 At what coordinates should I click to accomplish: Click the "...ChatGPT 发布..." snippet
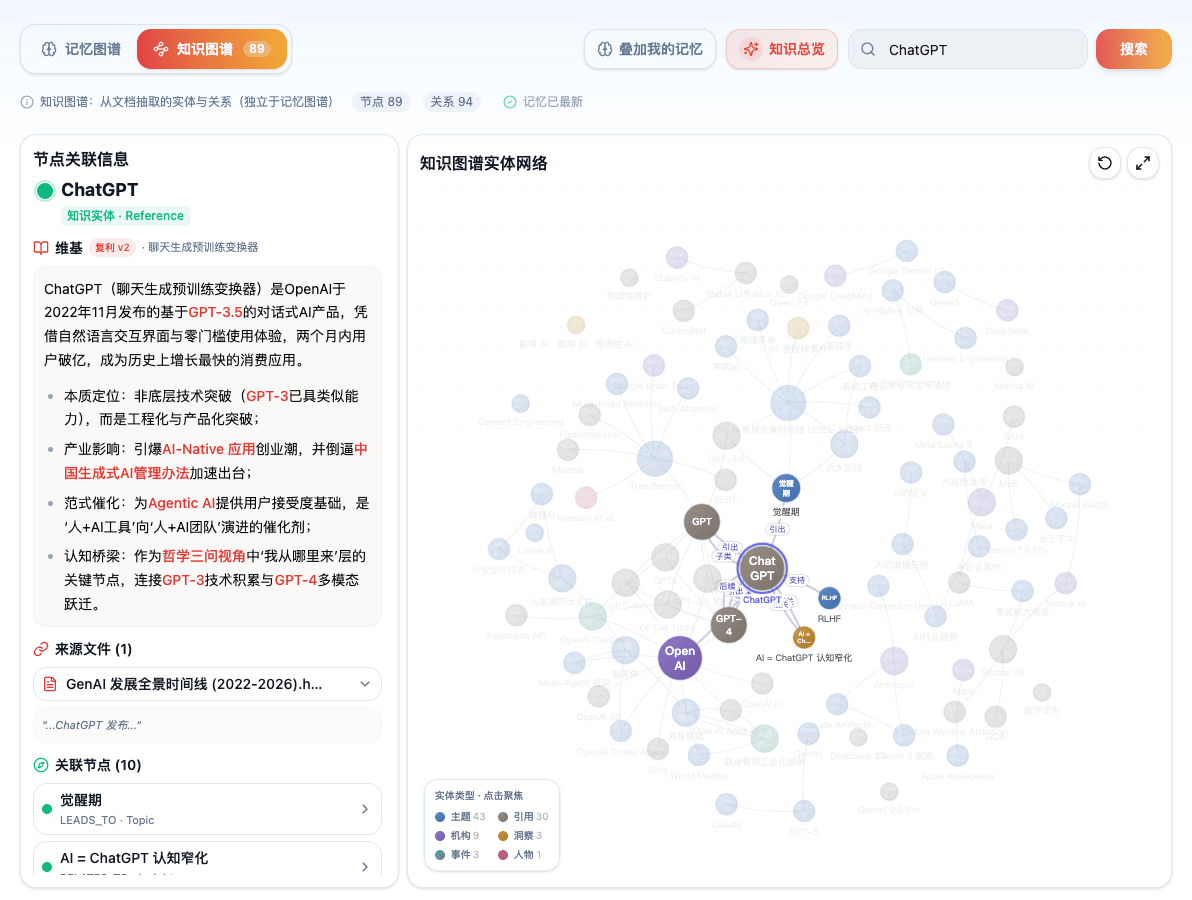coord(208,725)
